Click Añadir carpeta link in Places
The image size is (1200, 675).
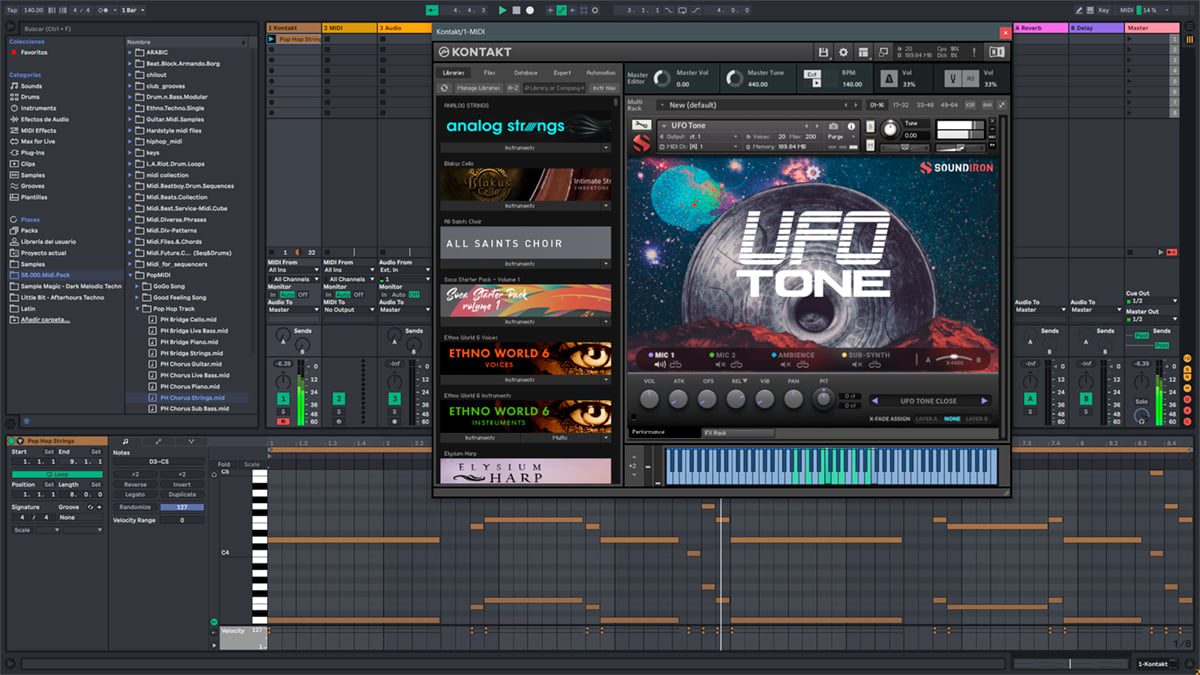pyautogui.click(x=44, y=319)
